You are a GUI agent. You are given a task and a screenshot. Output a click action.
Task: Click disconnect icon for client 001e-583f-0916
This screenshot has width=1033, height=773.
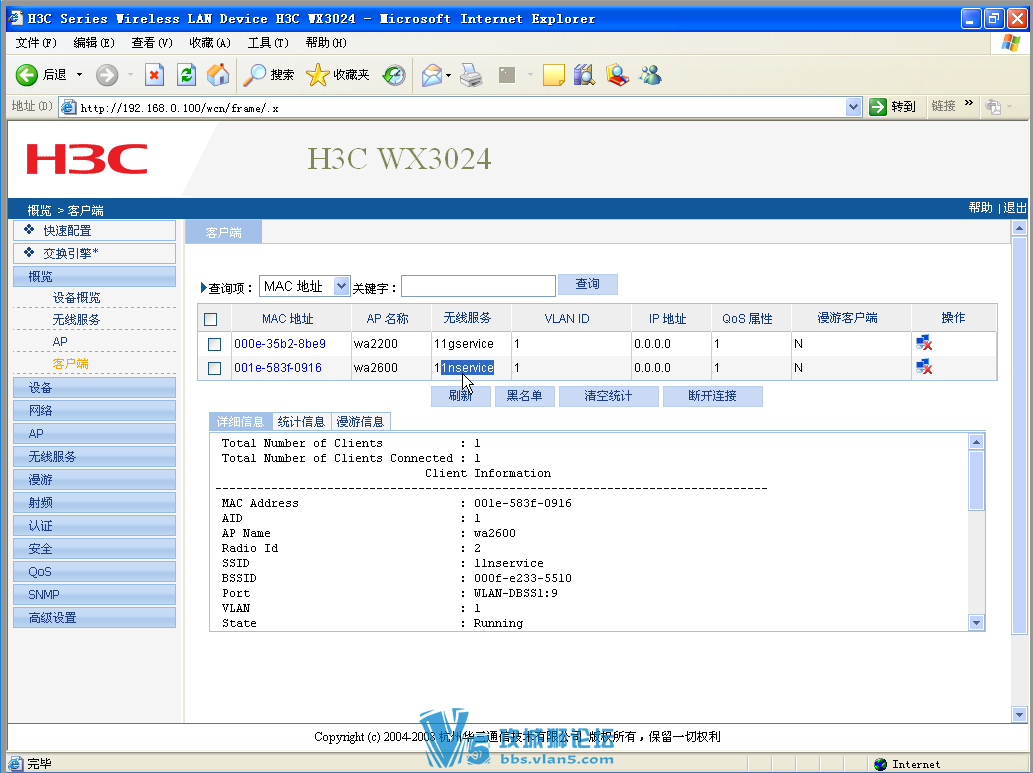[924, 367]
